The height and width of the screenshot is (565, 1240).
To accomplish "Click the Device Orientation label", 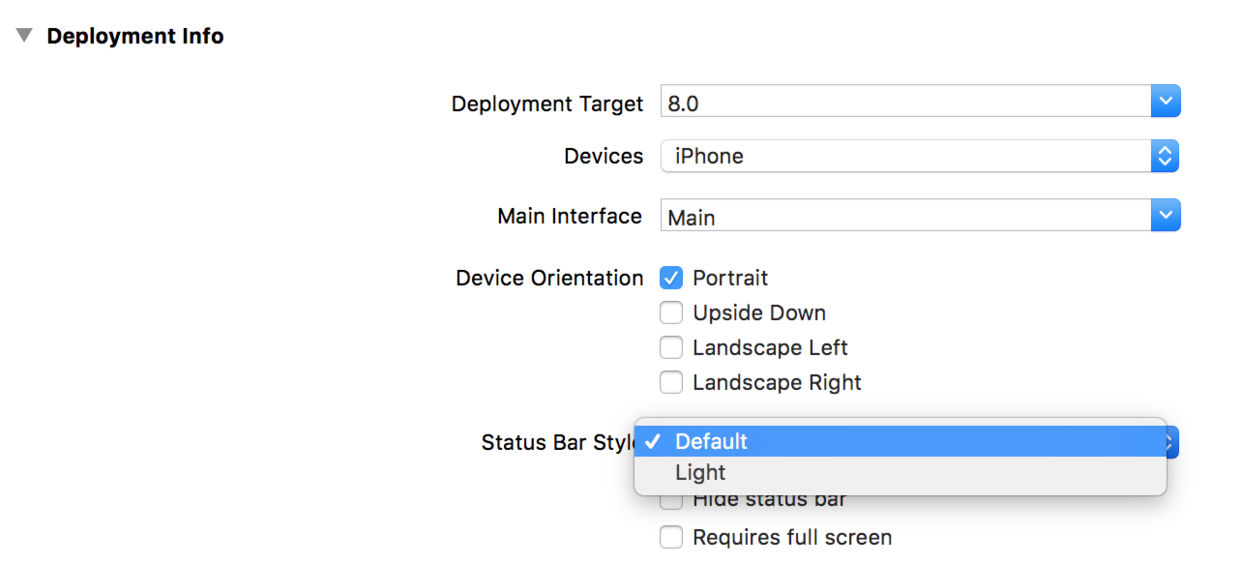I will tap(549, 278).
